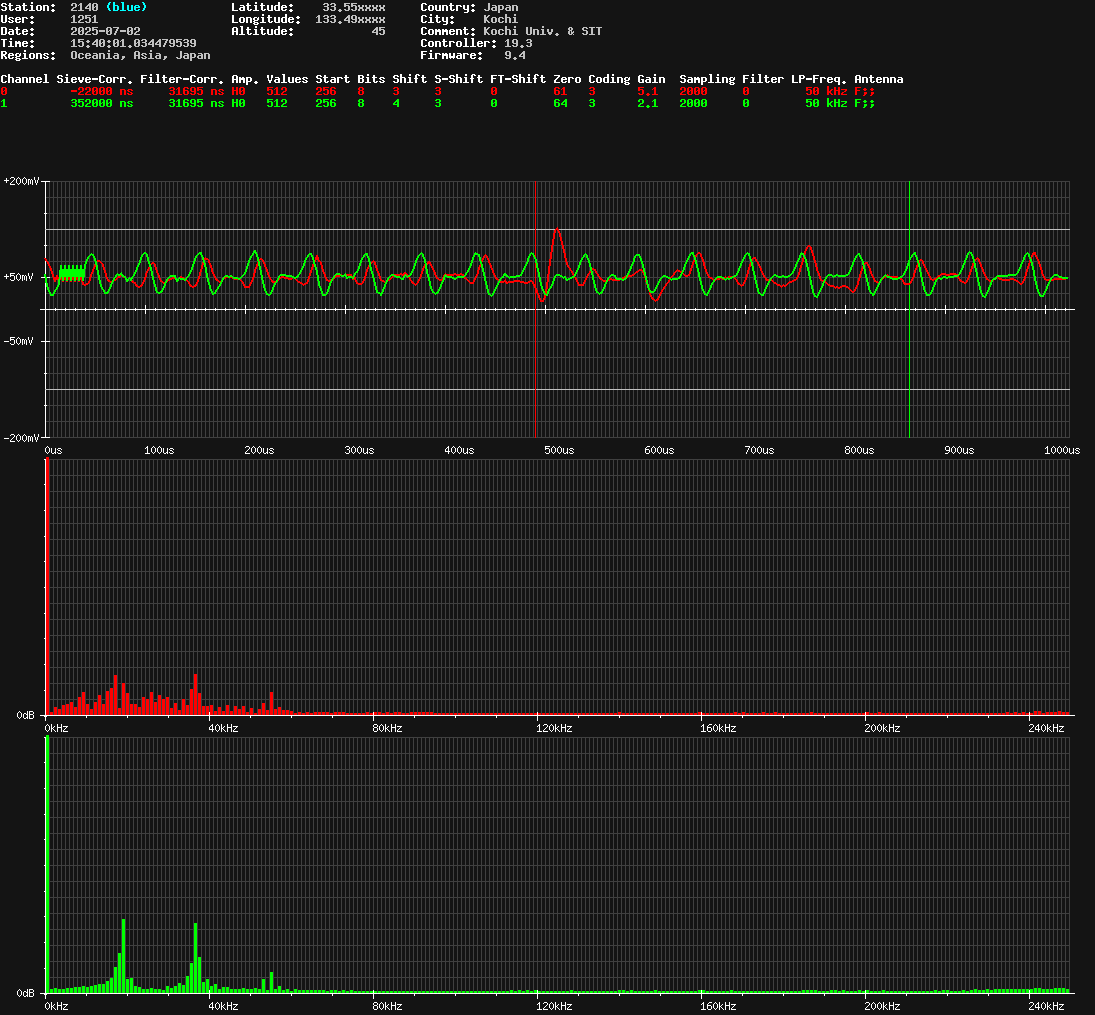The image size is (1095, 1015).
Task: Click the 800us time axis label
Action: pyautogui.click(x=859, y=450)
